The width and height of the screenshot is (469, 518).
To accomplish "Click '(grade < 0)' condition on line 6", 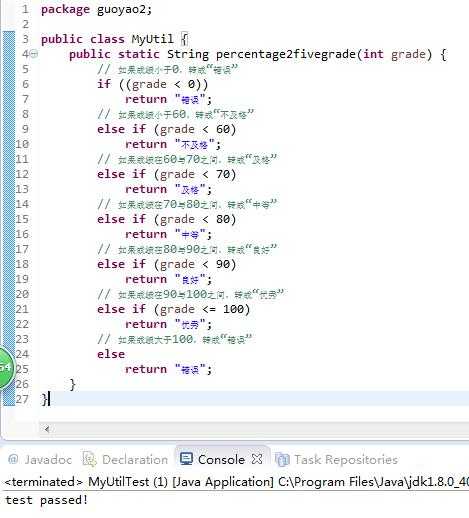I will click(163, 84).
